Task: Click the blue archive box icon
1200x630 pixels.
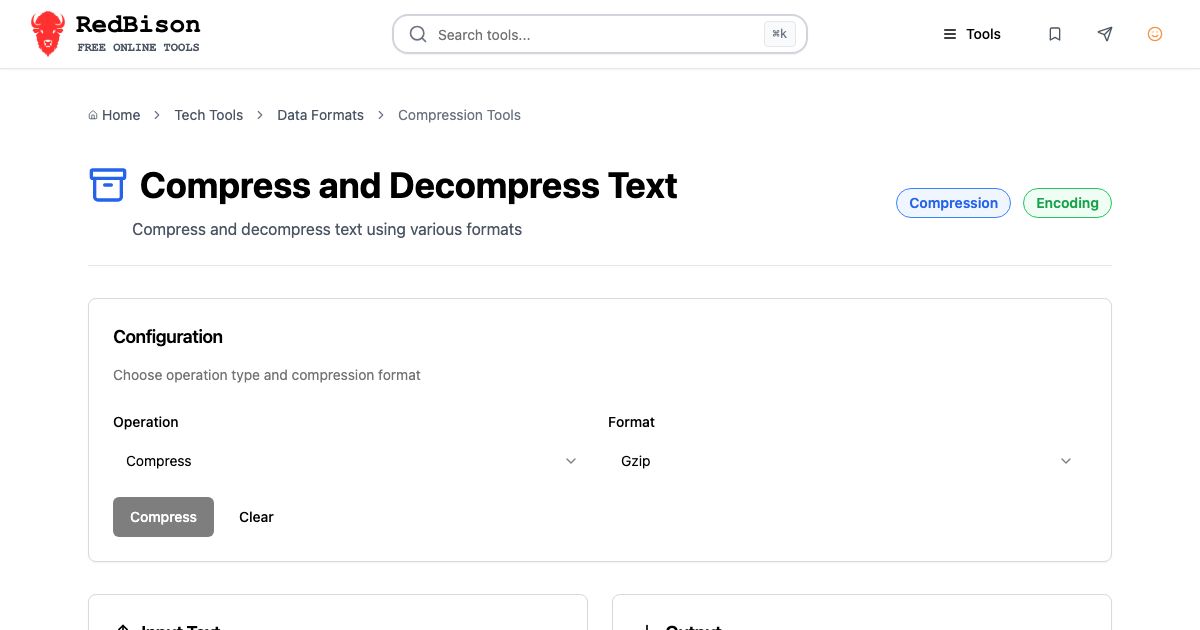Action: coord(108,185)
